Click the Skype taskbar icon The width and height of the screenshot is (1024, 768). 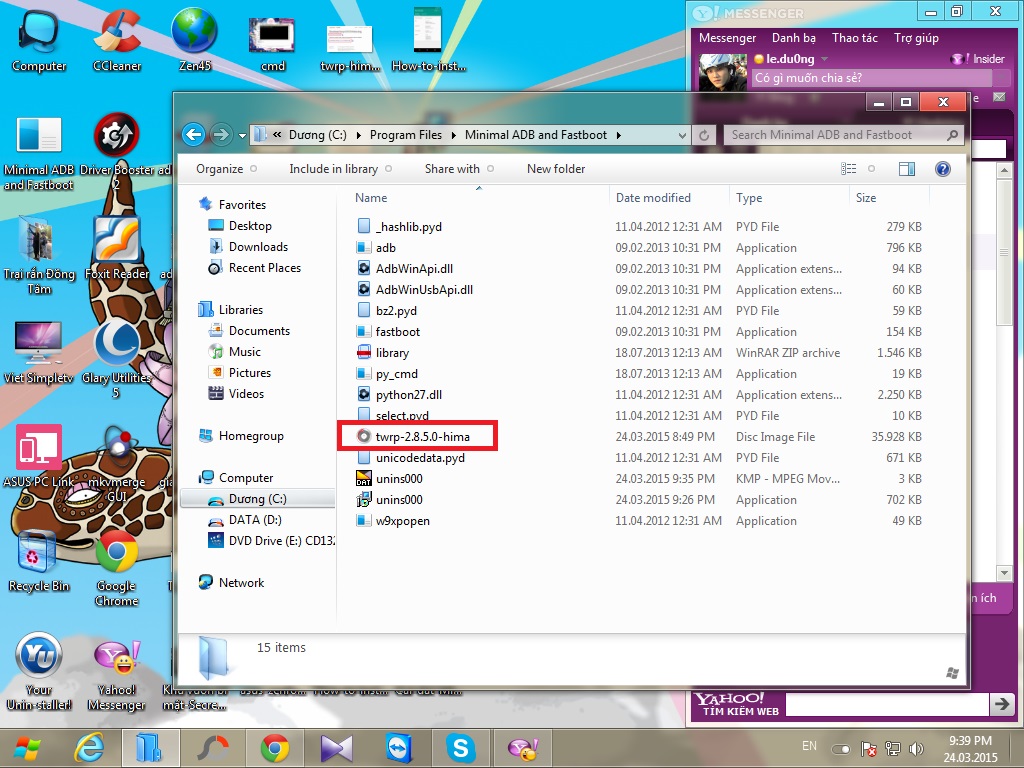coord(460,748)
